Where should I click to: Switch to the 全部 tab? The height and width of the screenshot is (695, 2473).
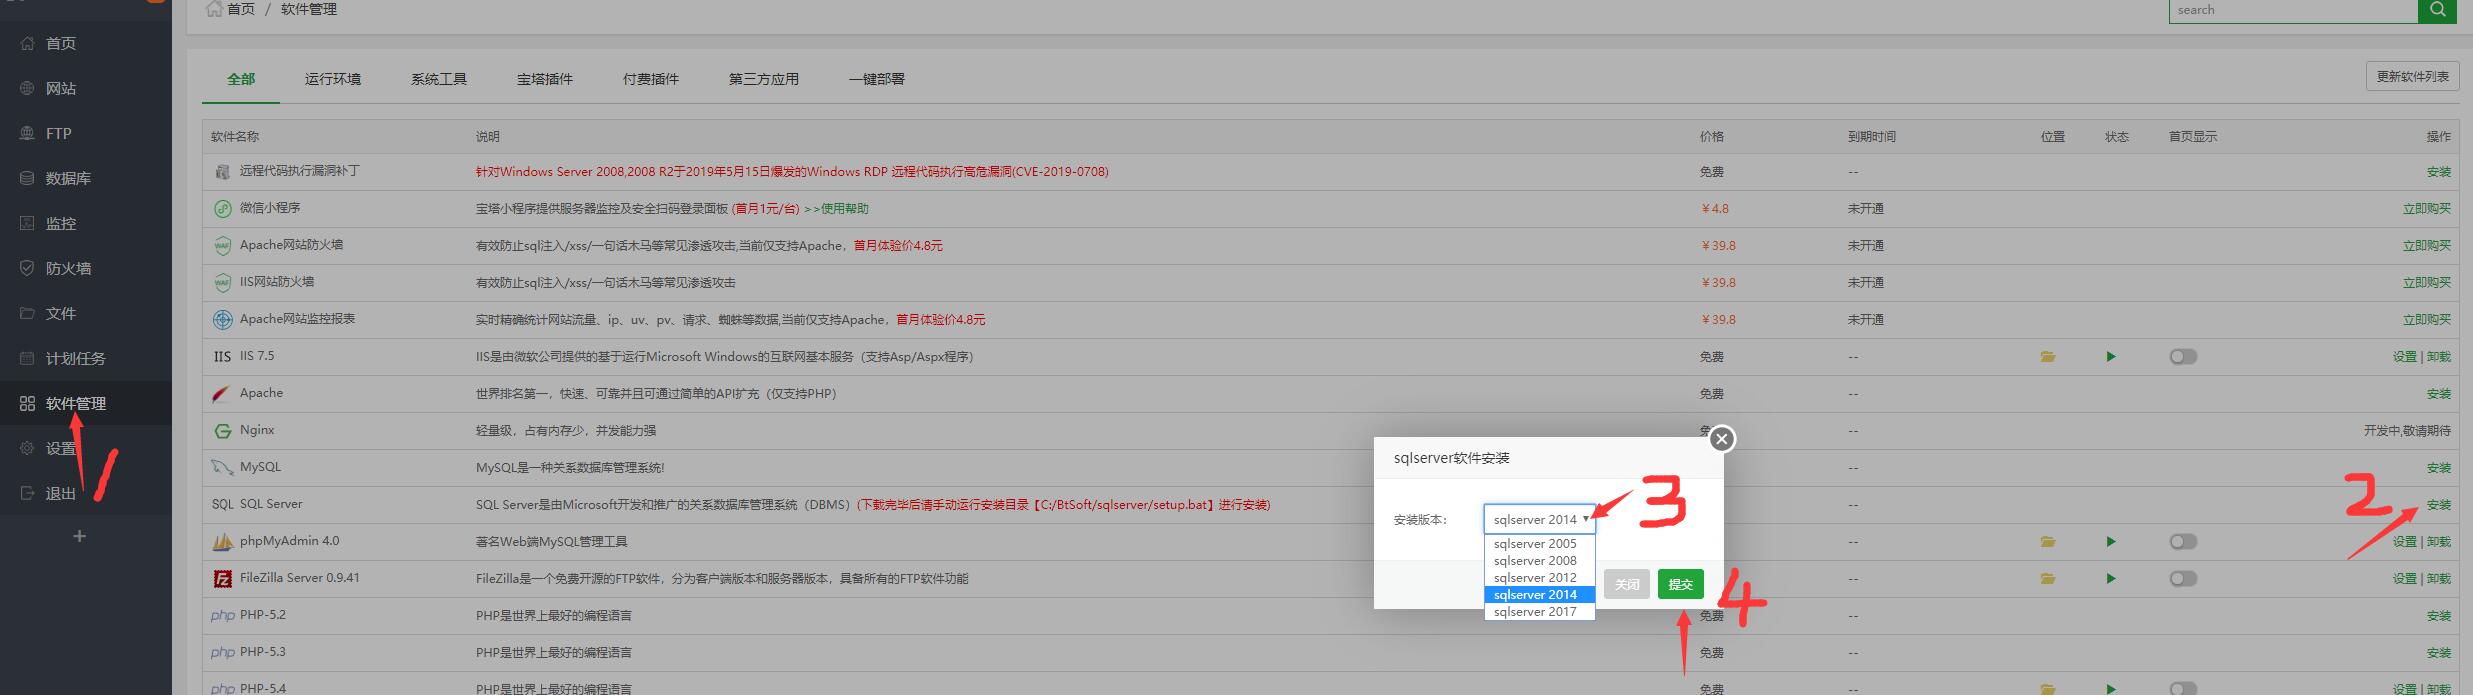pos(241,79)
